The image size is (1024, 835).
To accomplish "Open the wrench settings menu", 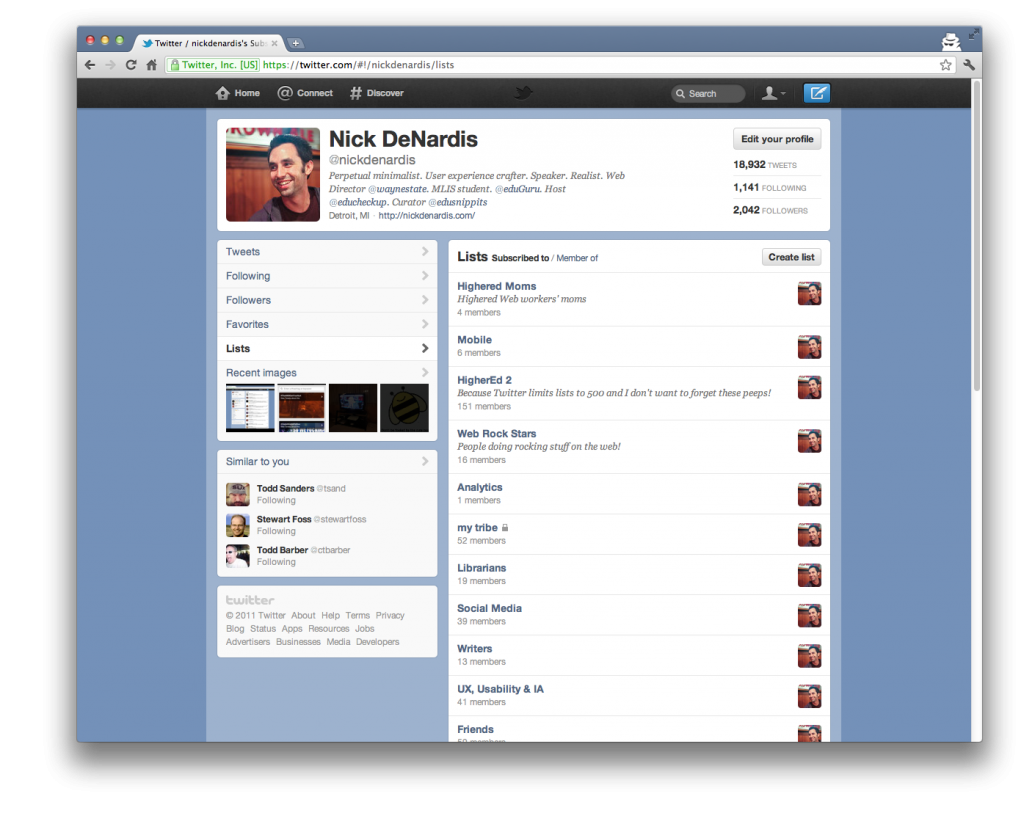I will click(x=968, y=65).
